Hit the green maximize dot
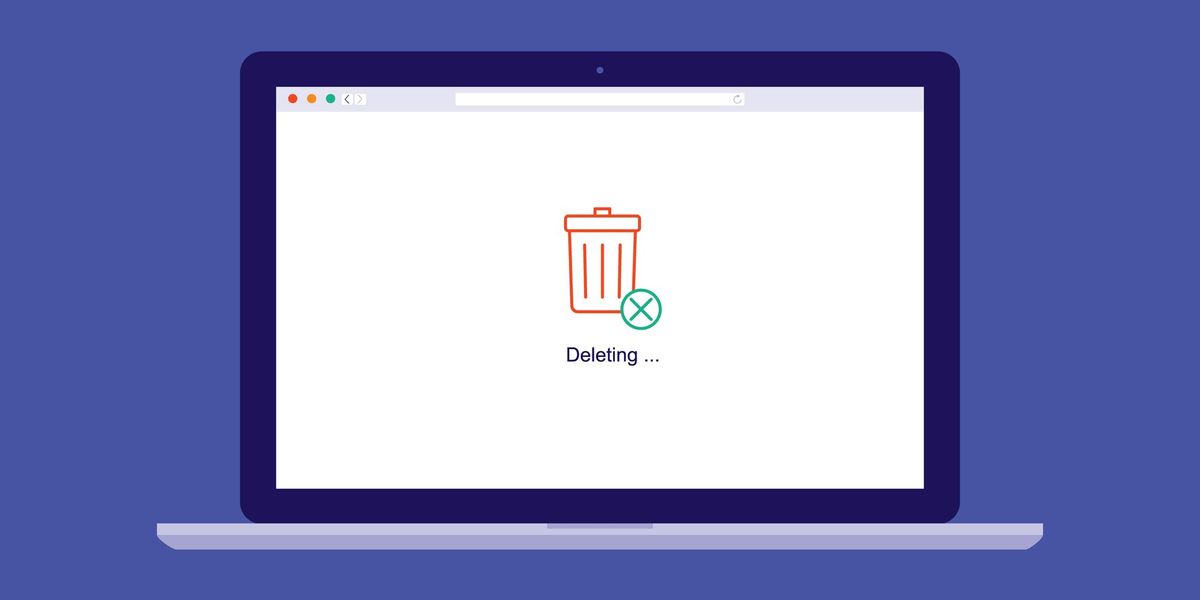 point(330,99)
